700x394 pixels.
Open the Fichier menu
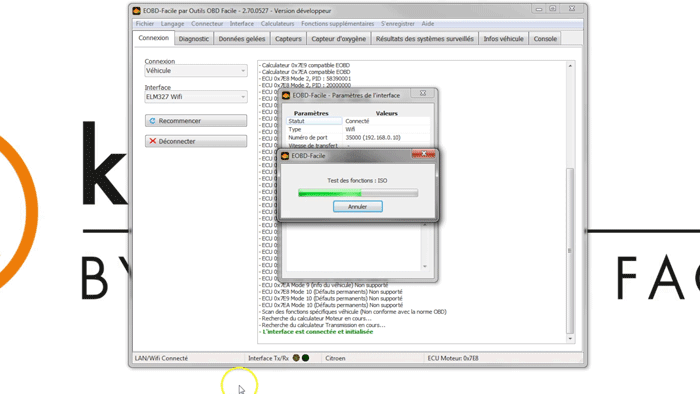[145, 24]
